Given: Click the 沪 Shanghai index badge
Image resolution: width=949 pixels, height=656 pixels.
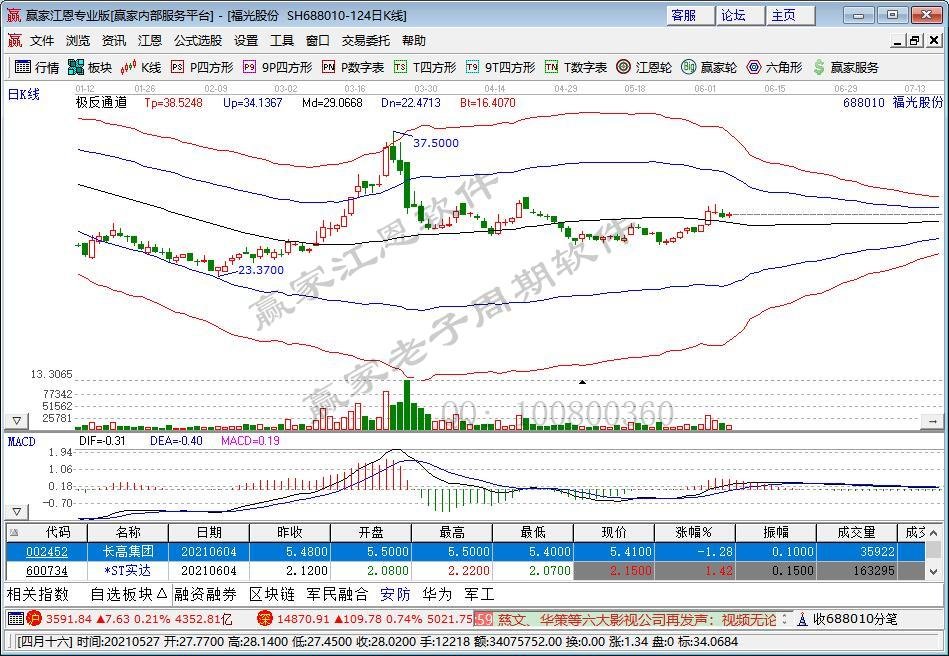Looking at the screenshot, I should 34,619.
